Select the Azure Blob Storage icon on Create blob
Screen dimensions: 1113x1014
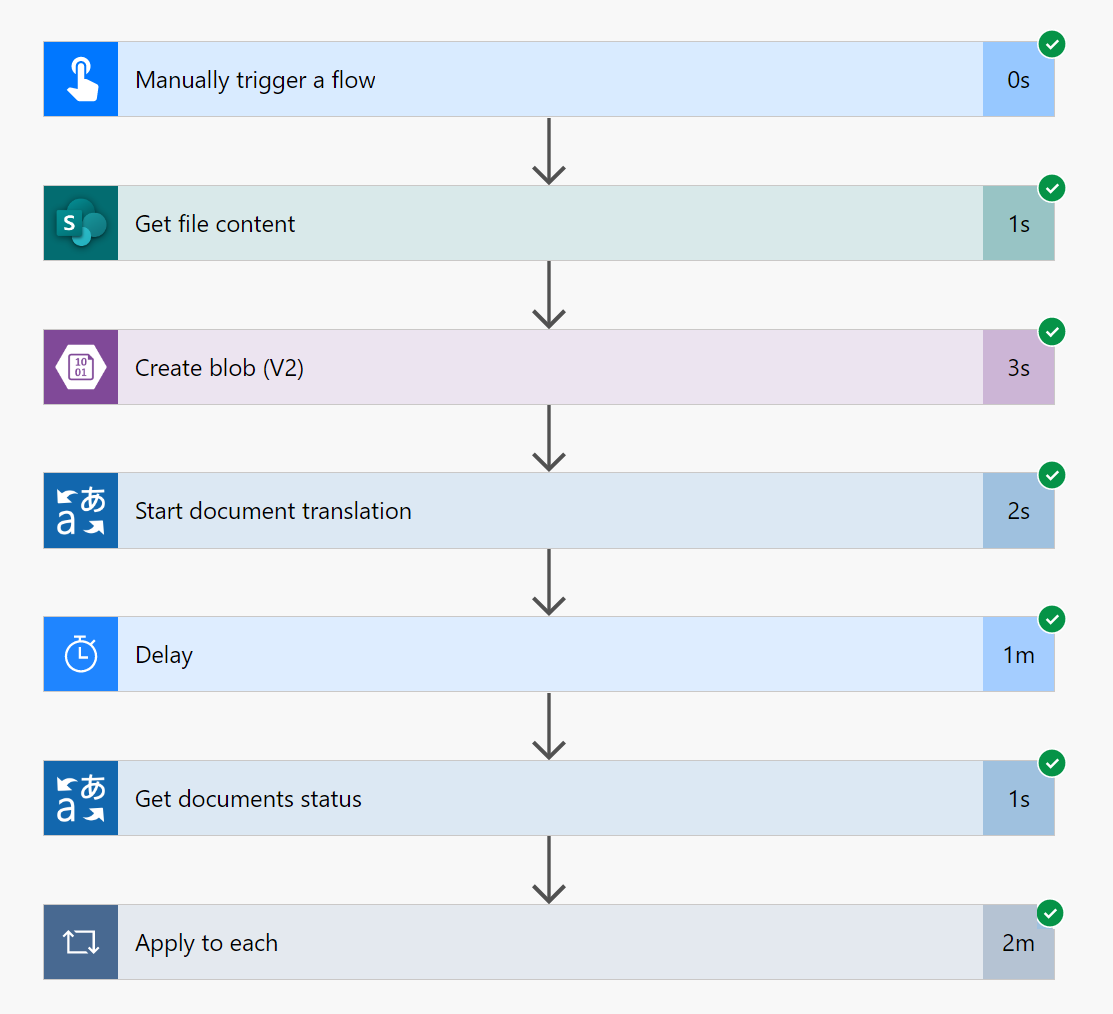click(80, 367)
